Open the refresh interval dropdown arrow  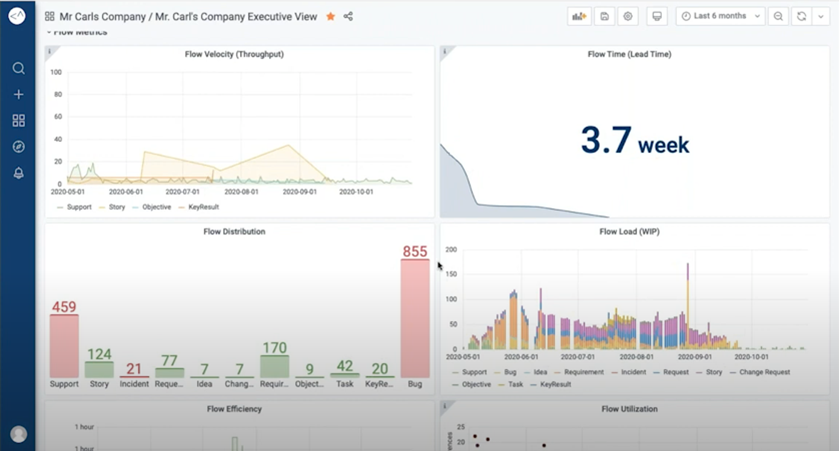coord(821,16)
